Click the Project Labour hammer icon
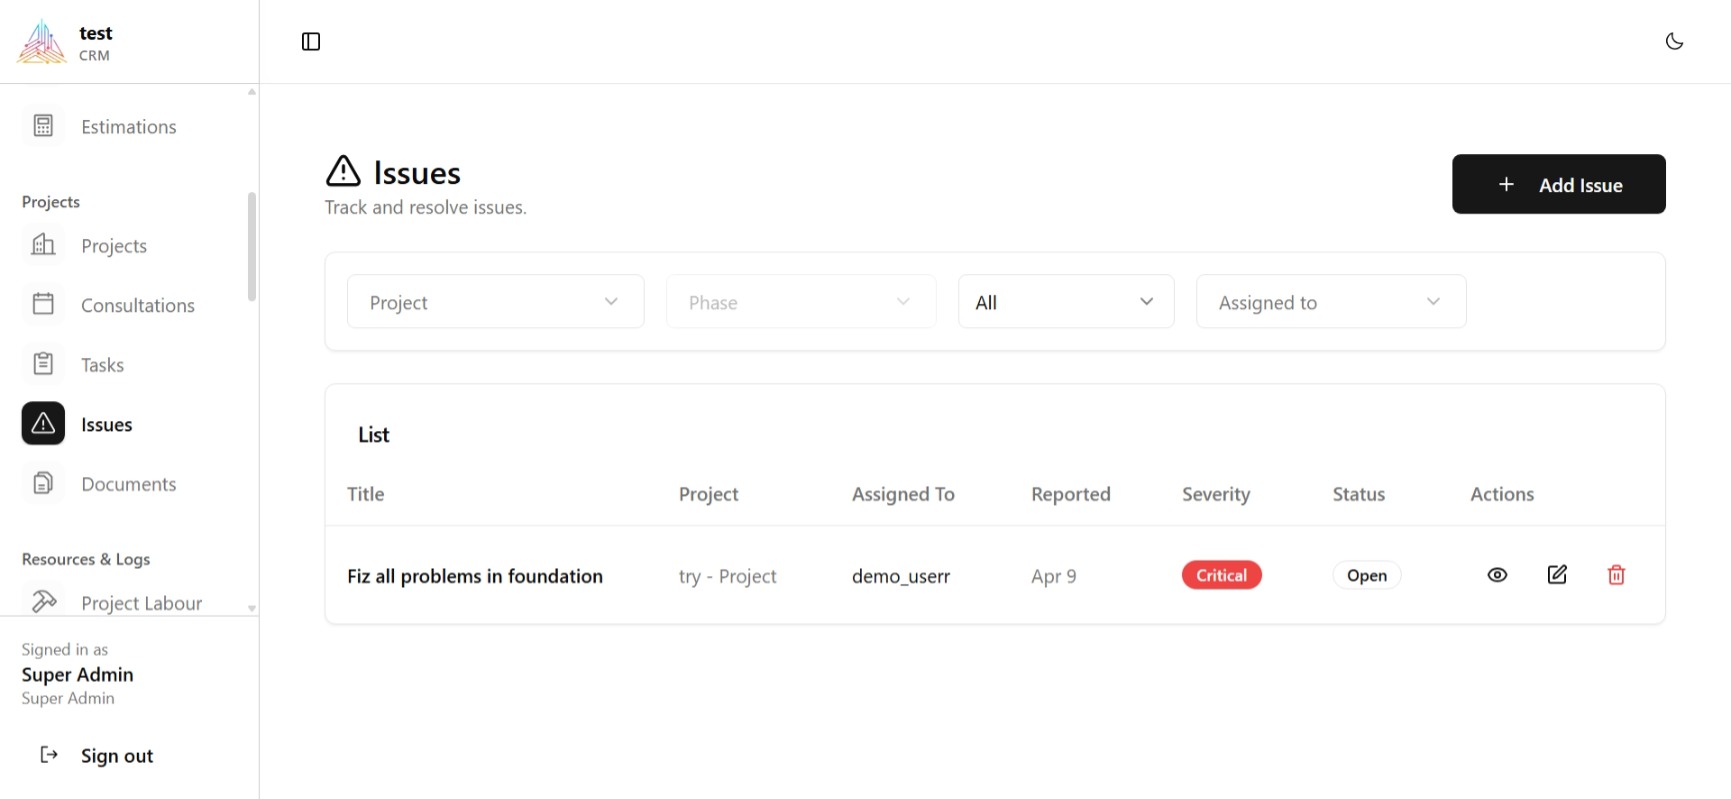The width and height of the screenshot is (1731, 799). coord(44,601)
